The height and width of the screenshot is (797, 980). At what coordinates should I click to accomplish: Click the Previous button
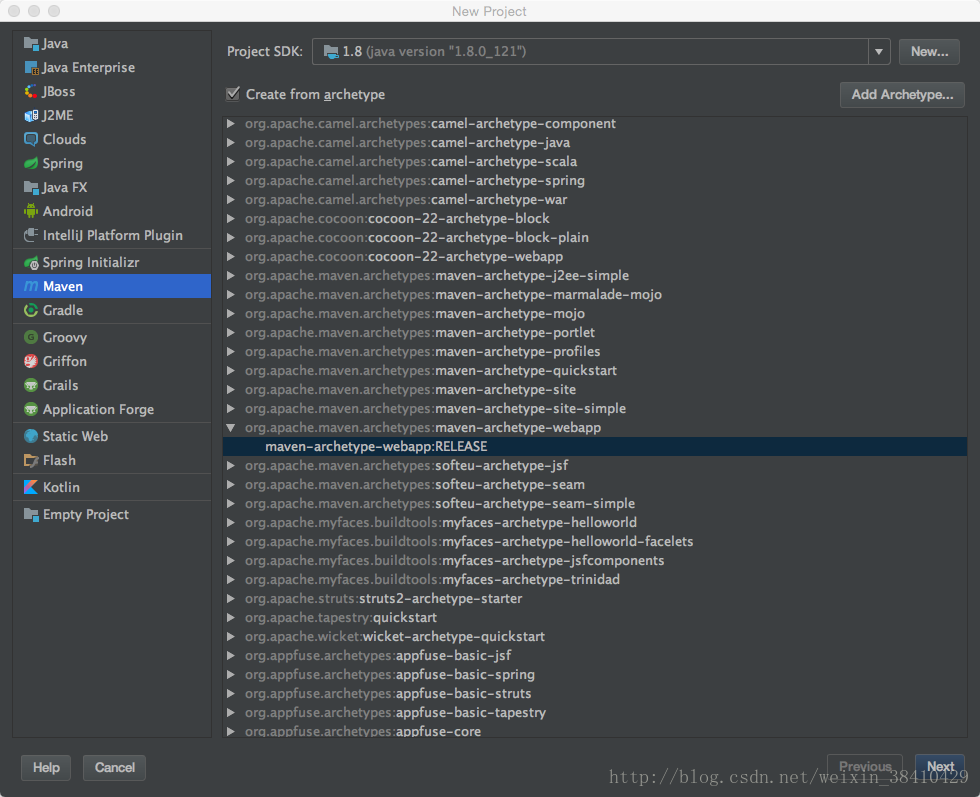tap(865, 767)
